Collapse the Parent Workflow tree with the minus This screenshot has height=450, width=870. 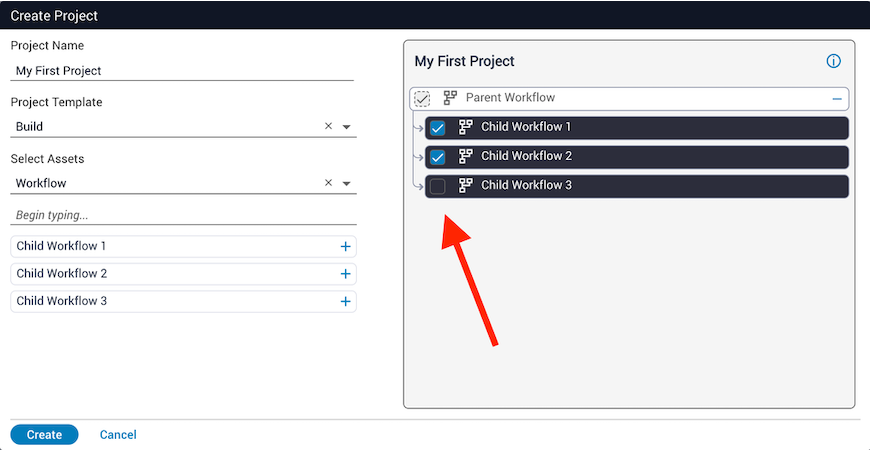836,98
